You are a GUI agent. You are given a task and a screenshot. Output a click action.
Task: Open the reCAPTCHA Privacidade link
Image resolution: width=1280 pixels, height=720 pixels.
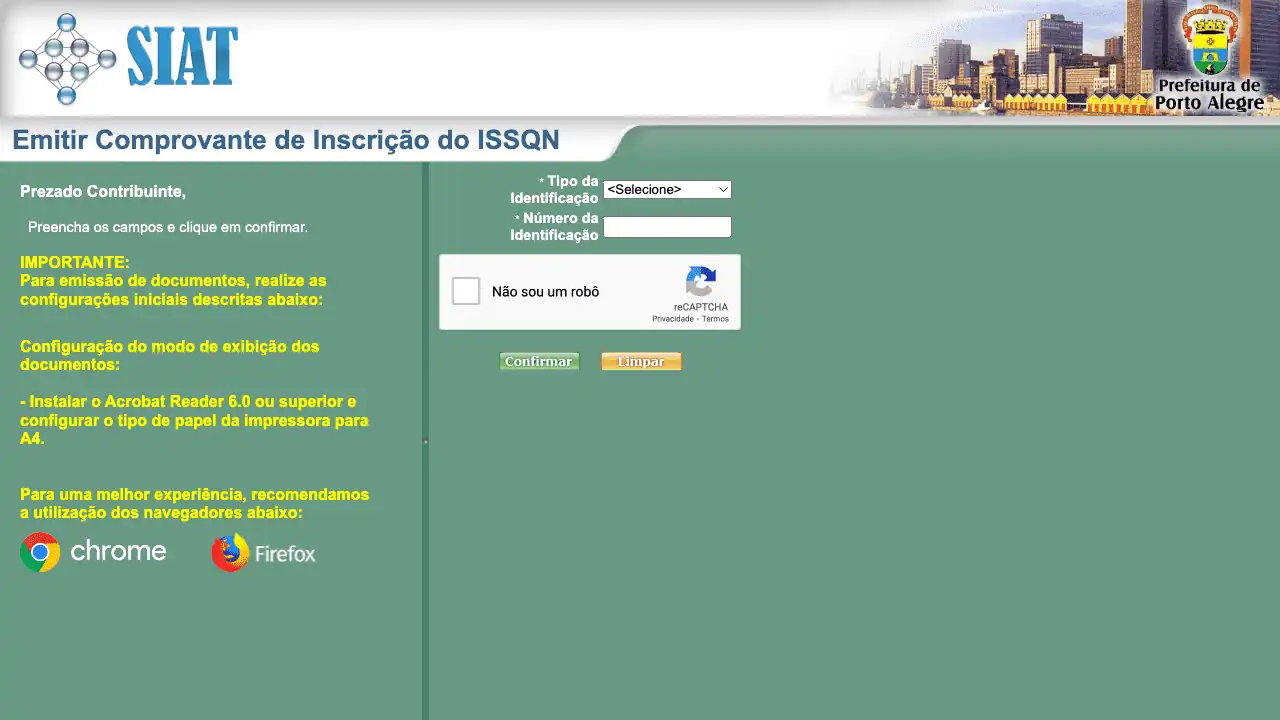click(672, 319)
